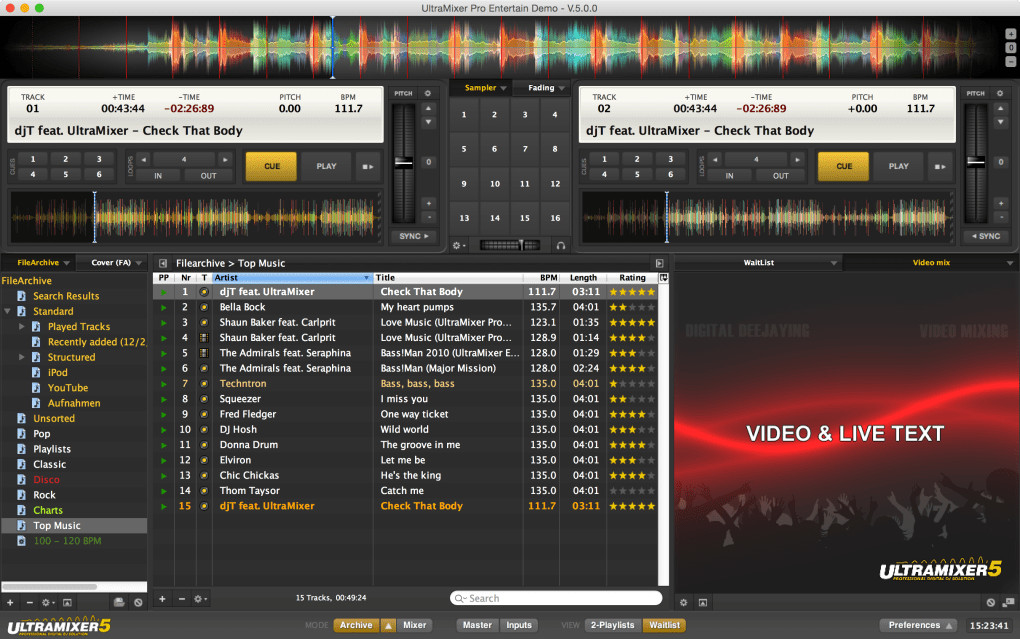Screen dimensions: 1020x639
Task: Switch MODE to Archive
Action: click(356, 625)
